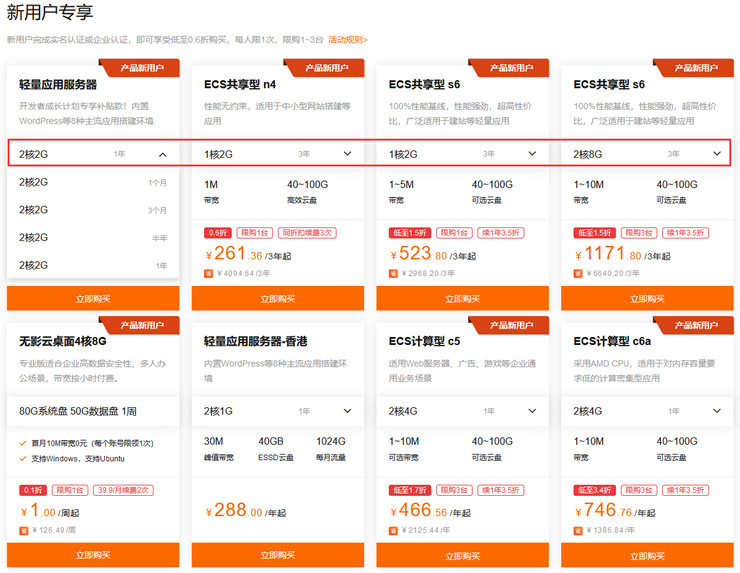This screenshot has width=740, height=573.
Task: Click the ¥ coupon icon beside ¥4094.64
Action: (x=209, y=272)
